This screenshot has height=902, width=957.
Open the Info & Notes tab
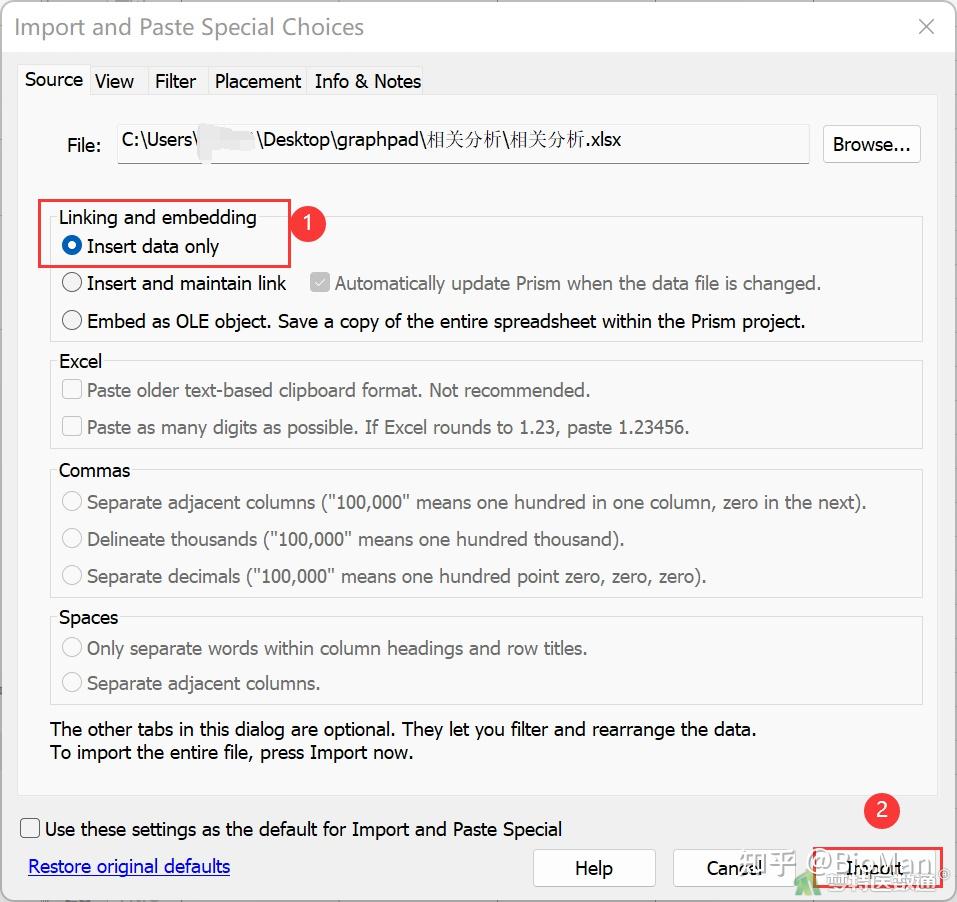point(368,81)
